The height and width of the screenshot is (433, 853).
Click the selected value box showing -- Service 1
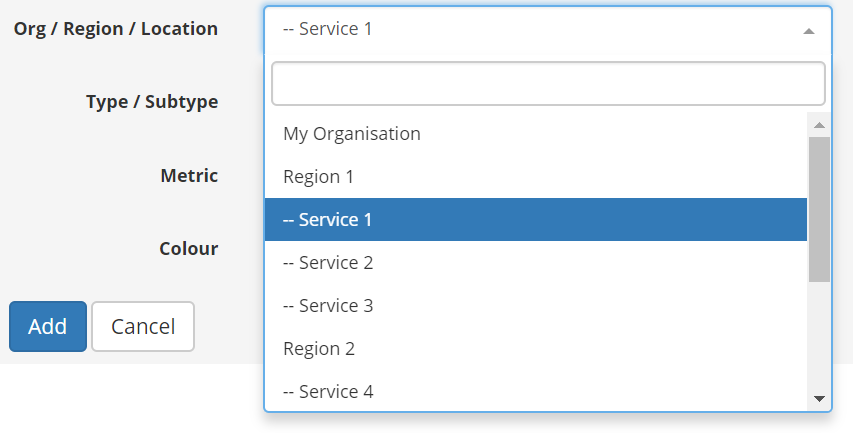pyautogui.click(x=530, y=29)
